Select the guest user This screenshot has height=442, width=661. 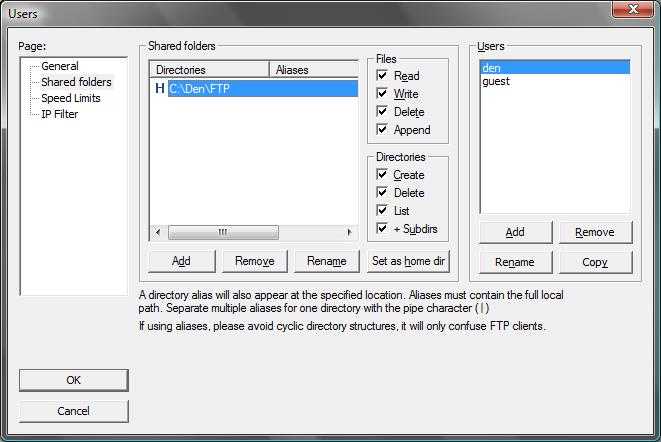pyautogui.click(x=496, y=81)
